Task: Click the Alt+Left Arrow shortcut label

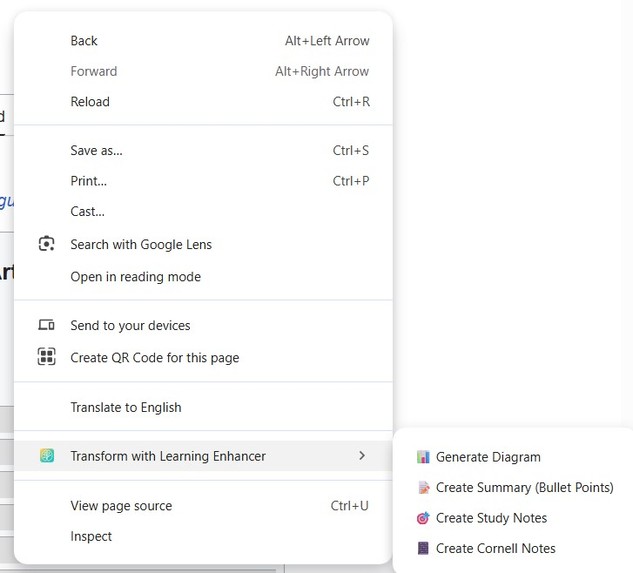Action: click(327, 40)
